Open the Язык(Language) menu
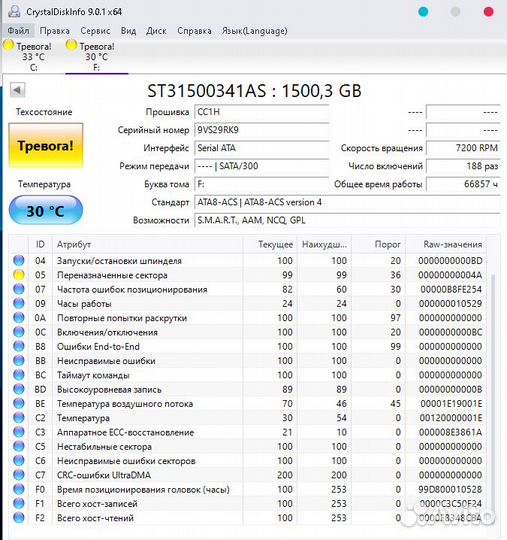 coord(255,31)
